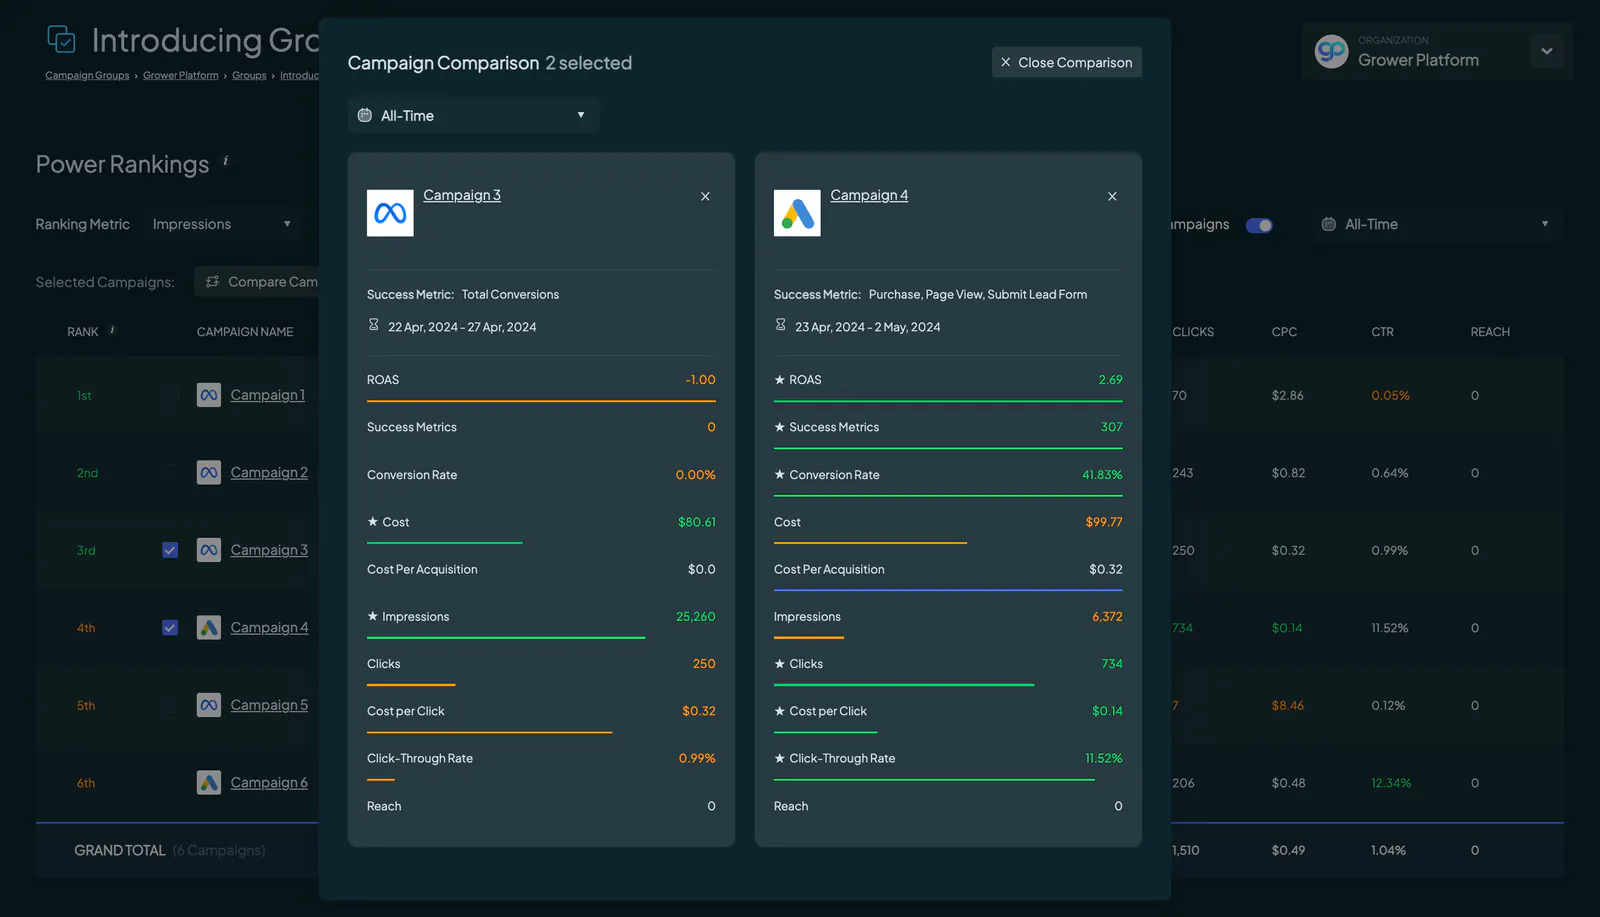Open the All-Time dropdown in comparison panel

473,115
